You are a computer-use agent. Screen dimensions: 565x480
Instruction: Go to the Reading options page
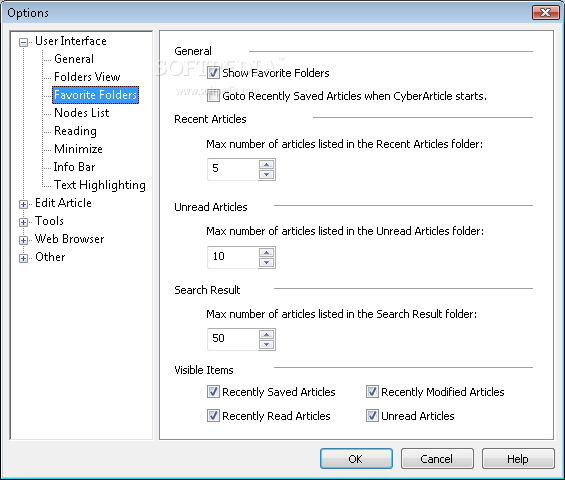coord(75,131)
